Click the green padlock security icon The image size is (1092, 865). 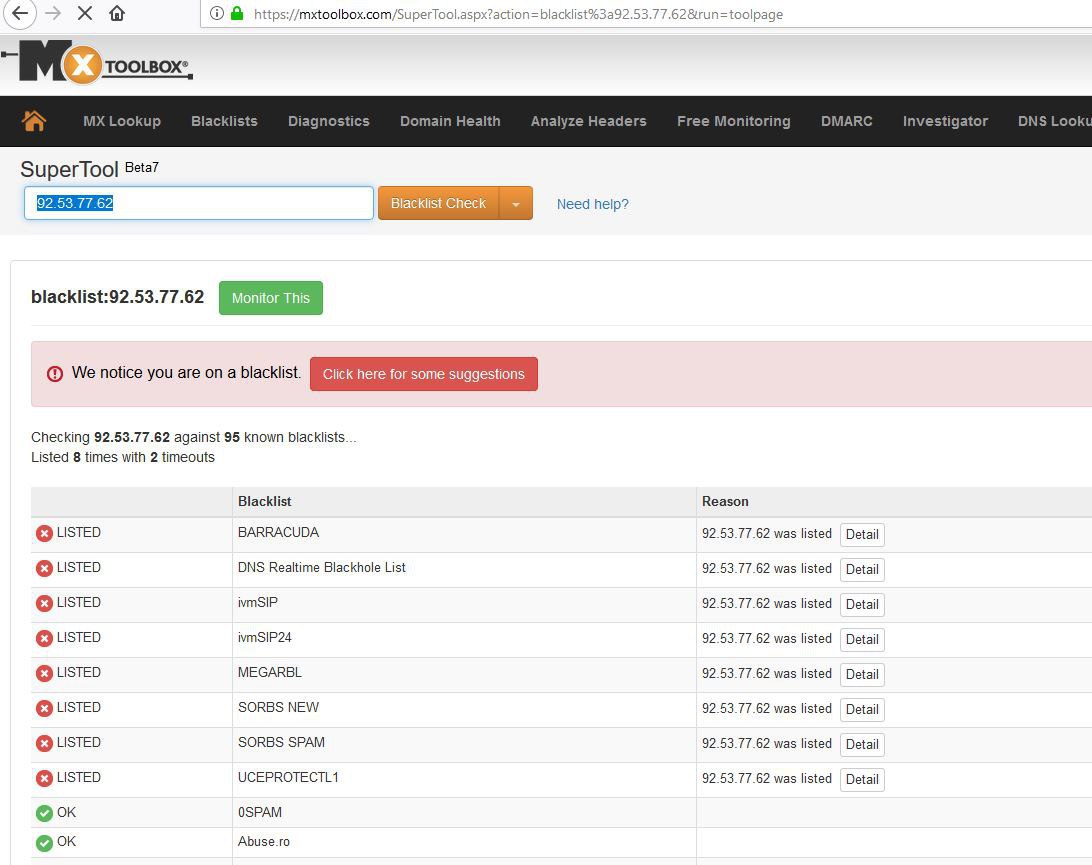tap(237, 13)
